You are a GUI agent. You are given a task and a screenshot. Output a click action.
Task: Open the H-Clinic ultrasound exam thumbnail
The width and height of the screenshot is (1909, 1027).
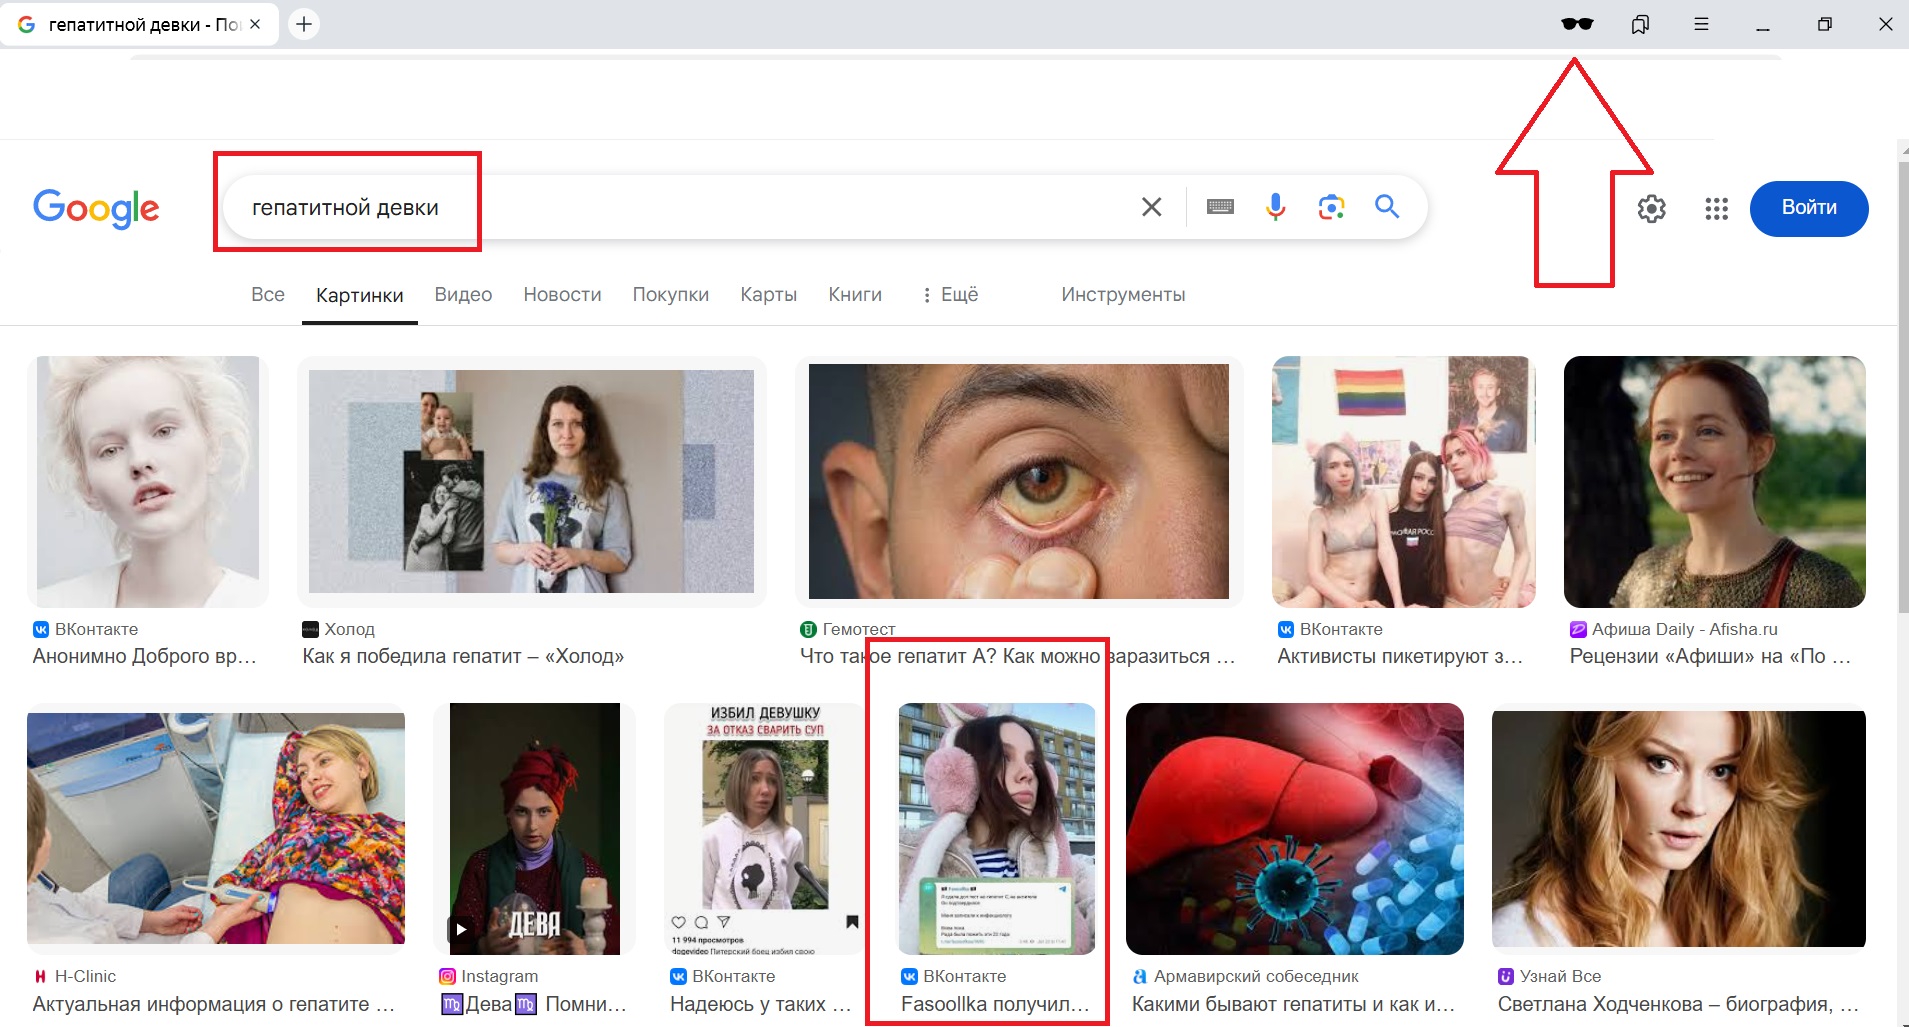tap(216, 829)
